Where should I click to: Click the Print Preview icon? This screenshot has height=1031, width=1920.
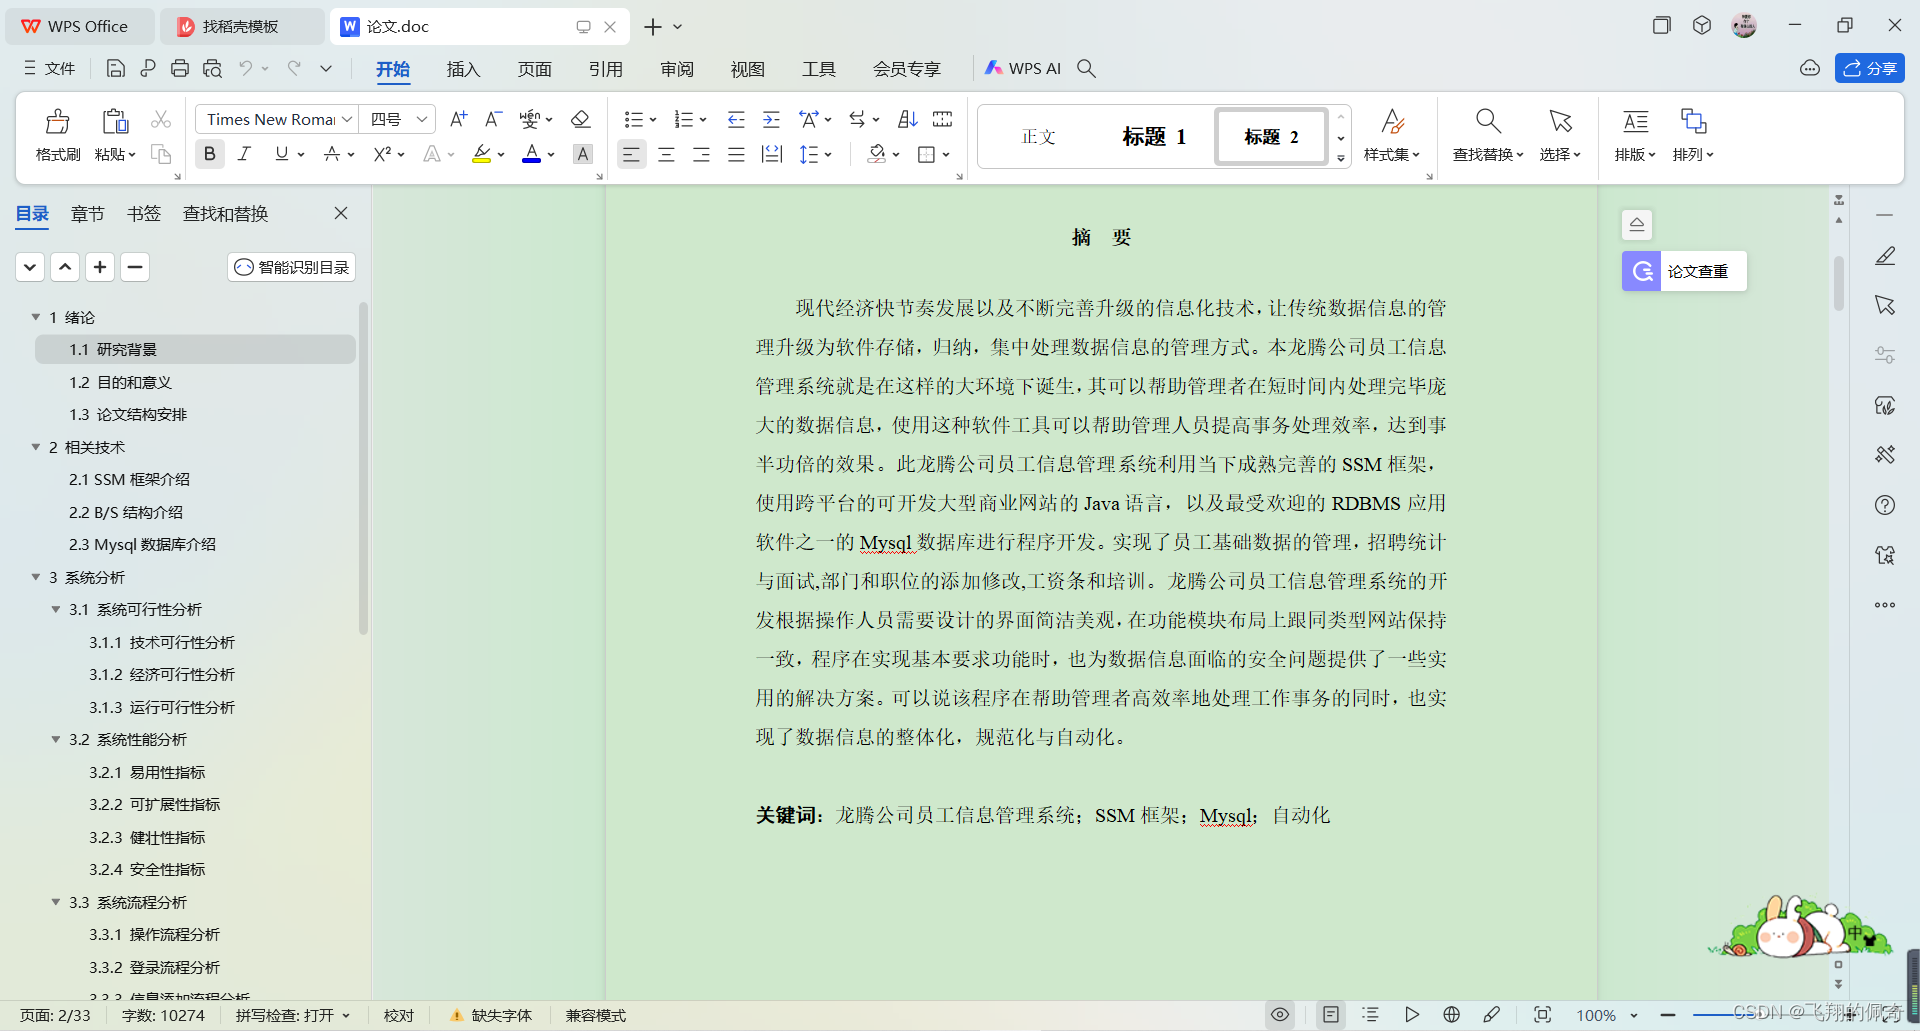pos(212,68)
